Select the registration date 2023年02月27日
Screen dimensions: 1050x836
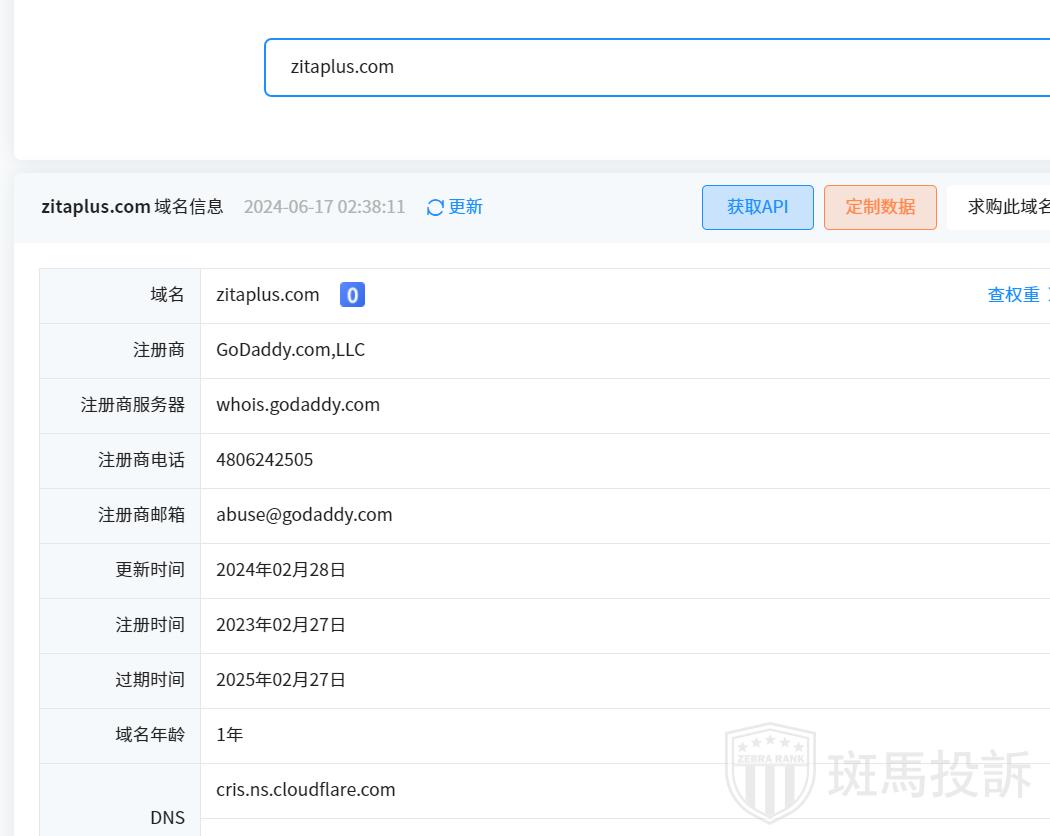[x=281, y=625]
